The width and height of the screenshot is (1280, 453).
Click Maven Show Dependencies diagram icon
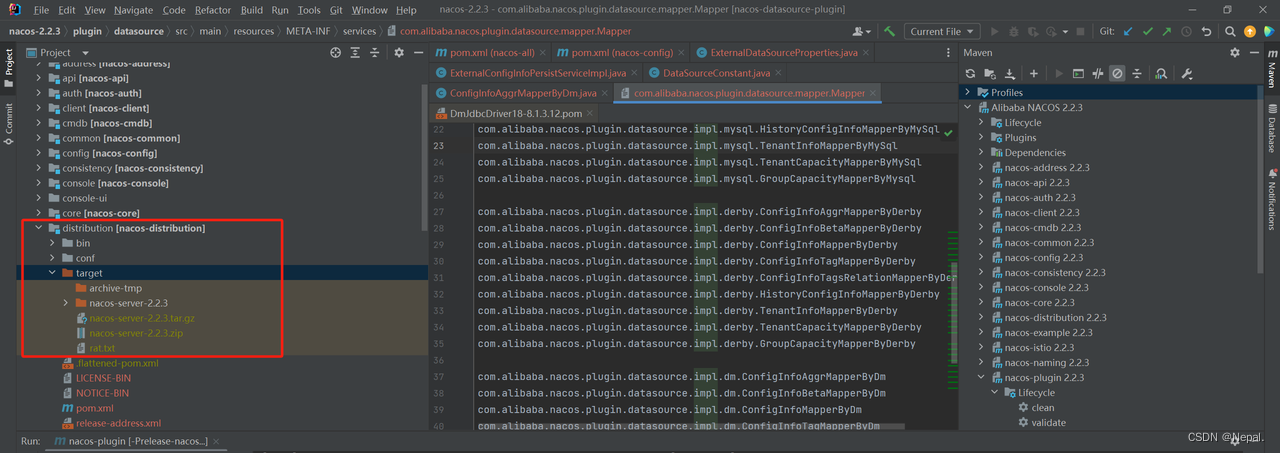1161,73
